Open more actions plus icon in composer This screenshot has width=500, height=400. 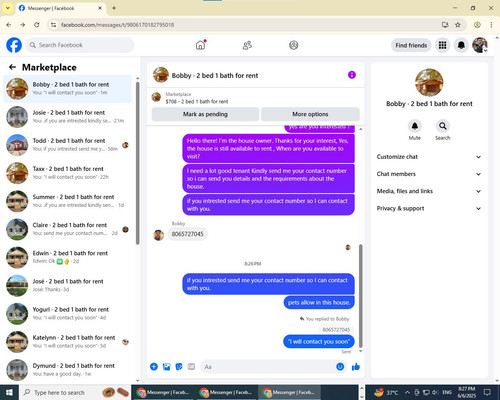pyautogui.click(x=154, y=367)
